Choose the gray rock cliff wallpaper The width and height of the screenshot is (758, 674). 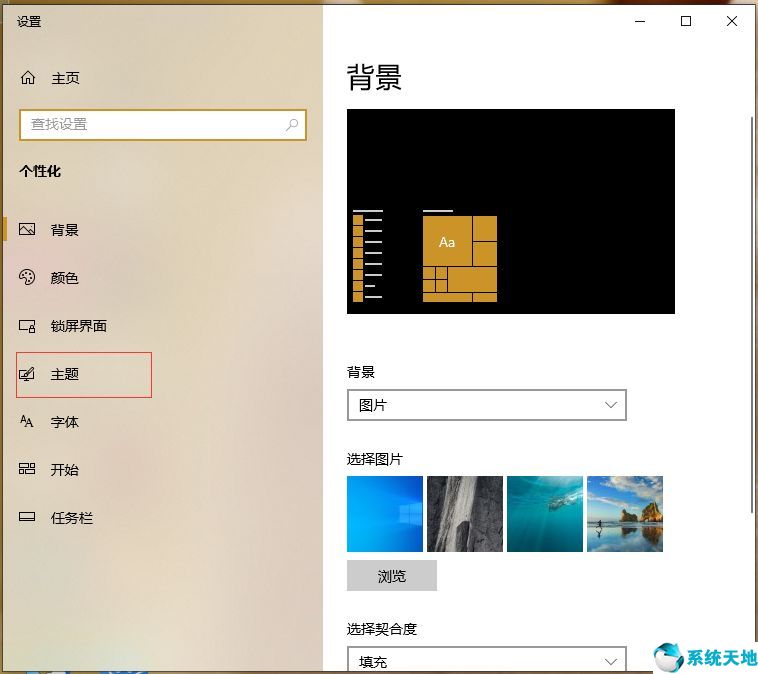coord(465,514)
